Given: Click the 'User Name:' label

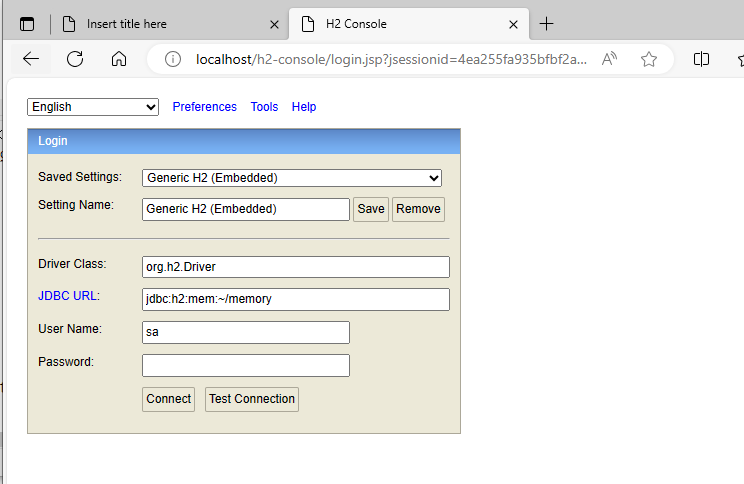Looking at the screenshot, I should pos(70,329).
